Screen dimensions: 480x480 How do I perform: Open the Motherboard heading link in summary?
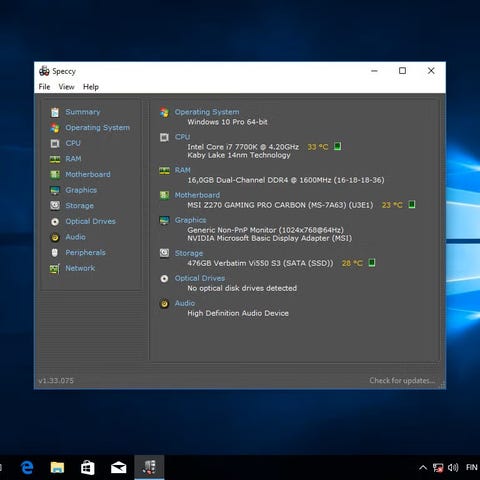pos(197,195)
